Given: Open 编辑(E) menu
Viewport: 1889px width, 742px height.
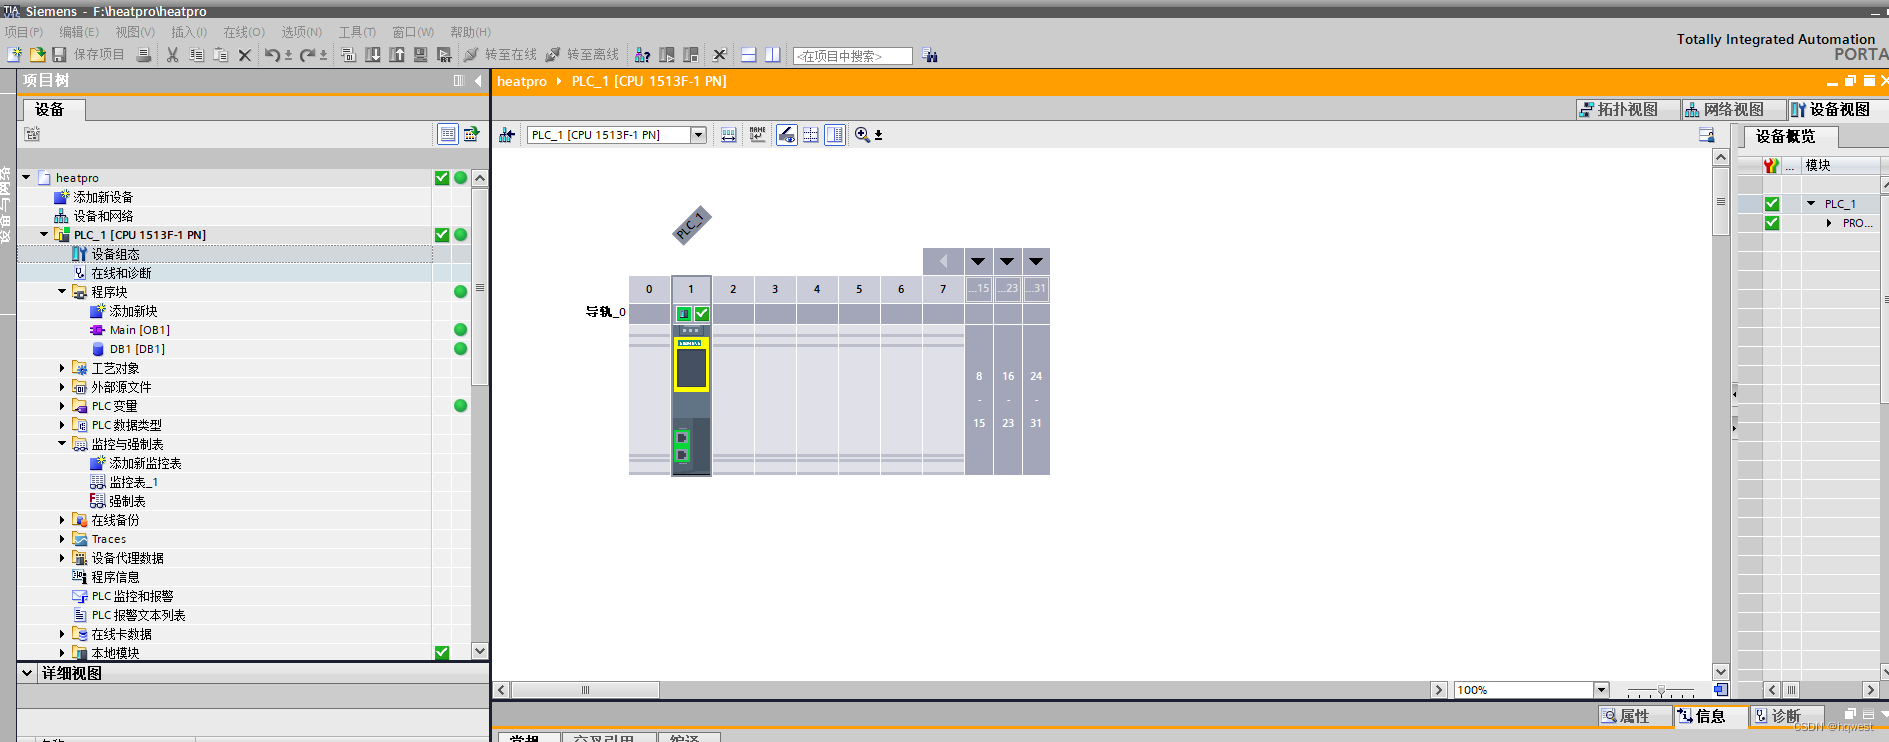Looking at the screenshot, I should pyautogui.click(x=79, y=32).
